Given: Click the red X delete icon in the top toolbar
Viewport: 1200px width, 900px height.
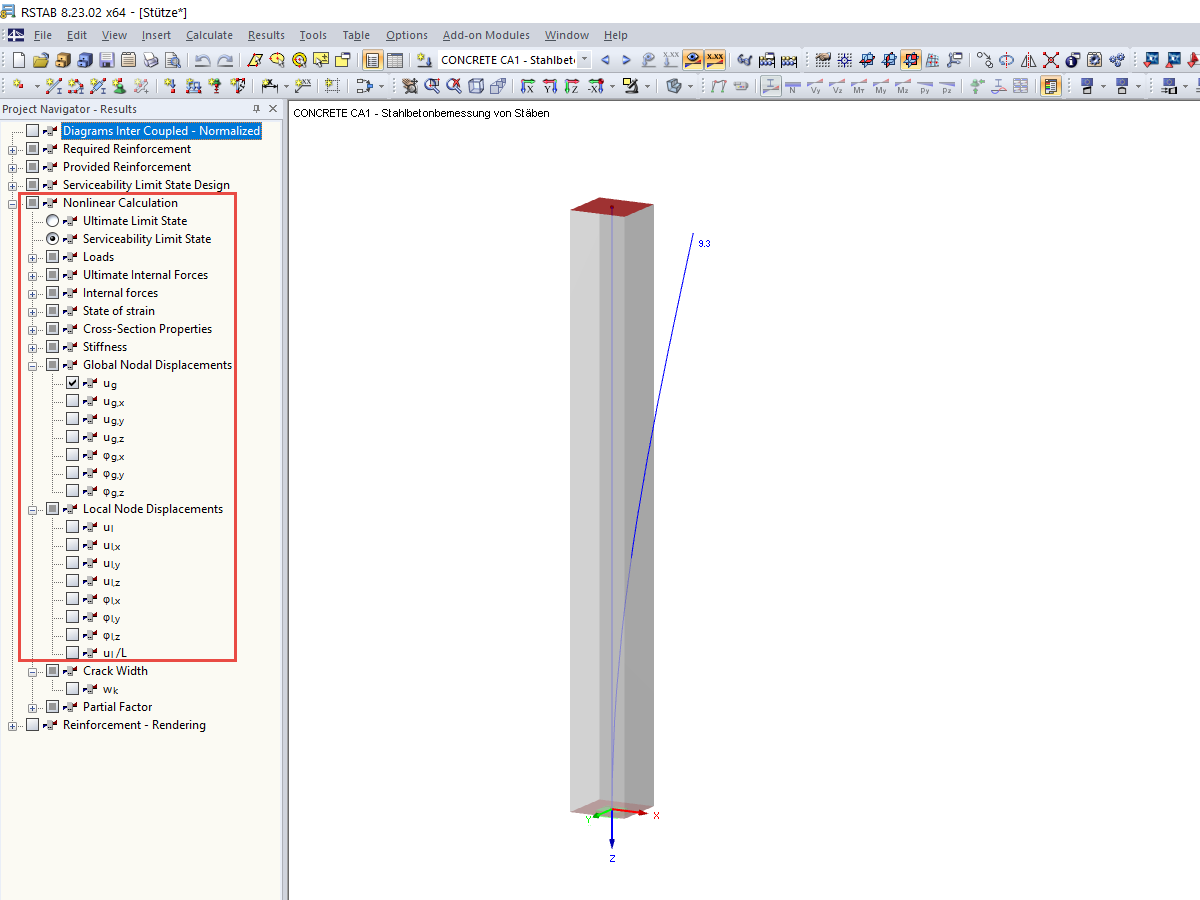Looking at the screenshot, I should pyautogui.click(x=1051, y=60).
